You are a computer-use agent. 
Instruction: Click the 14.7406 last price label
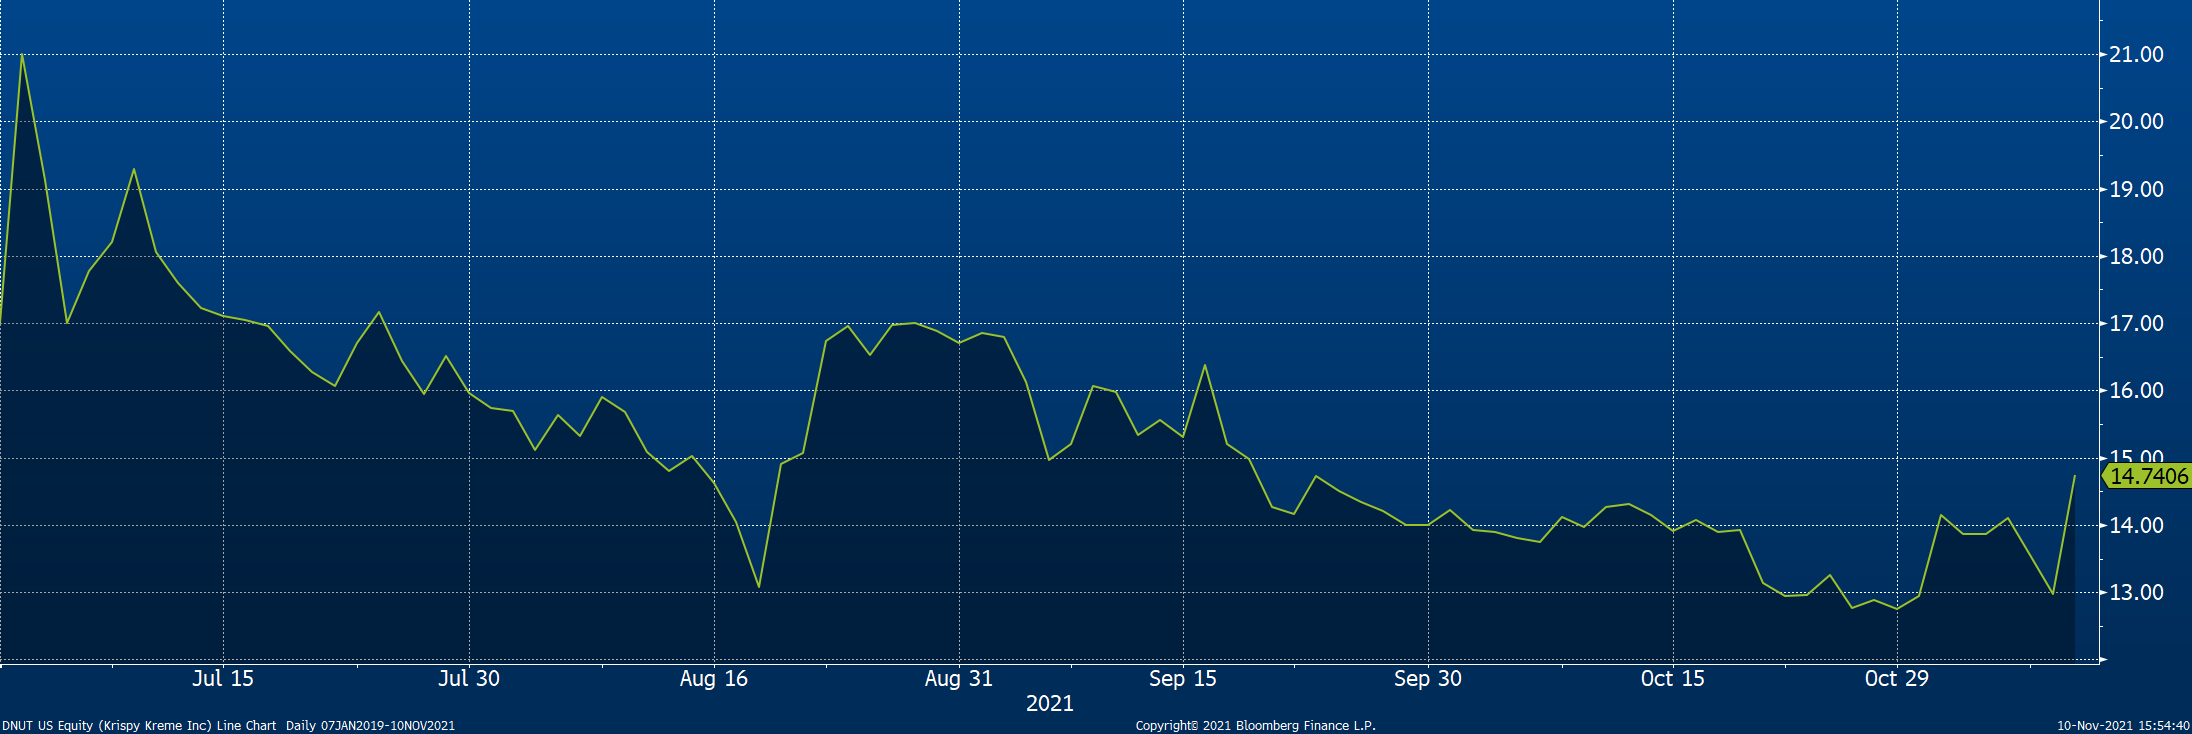coord(2147,476)
